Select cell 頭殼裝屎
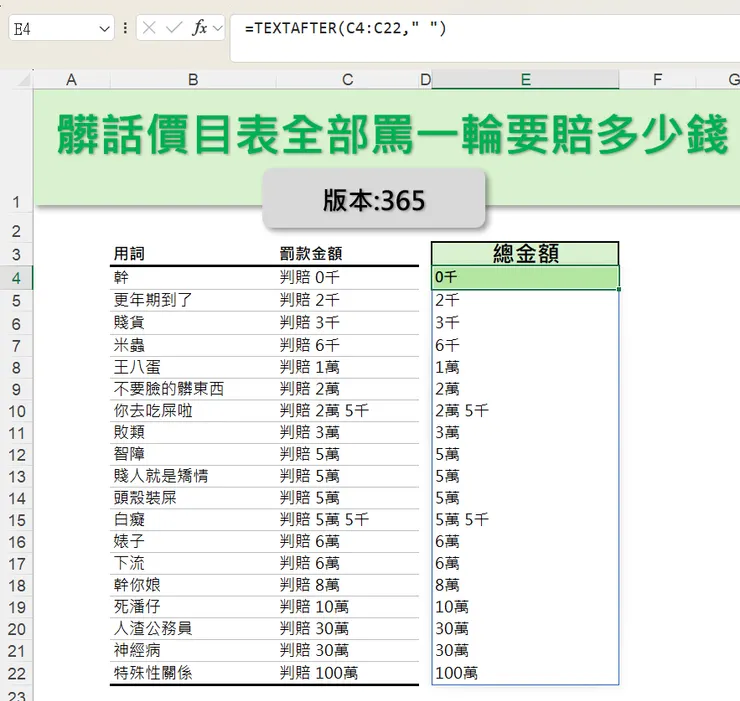 (x=193, y=498)
